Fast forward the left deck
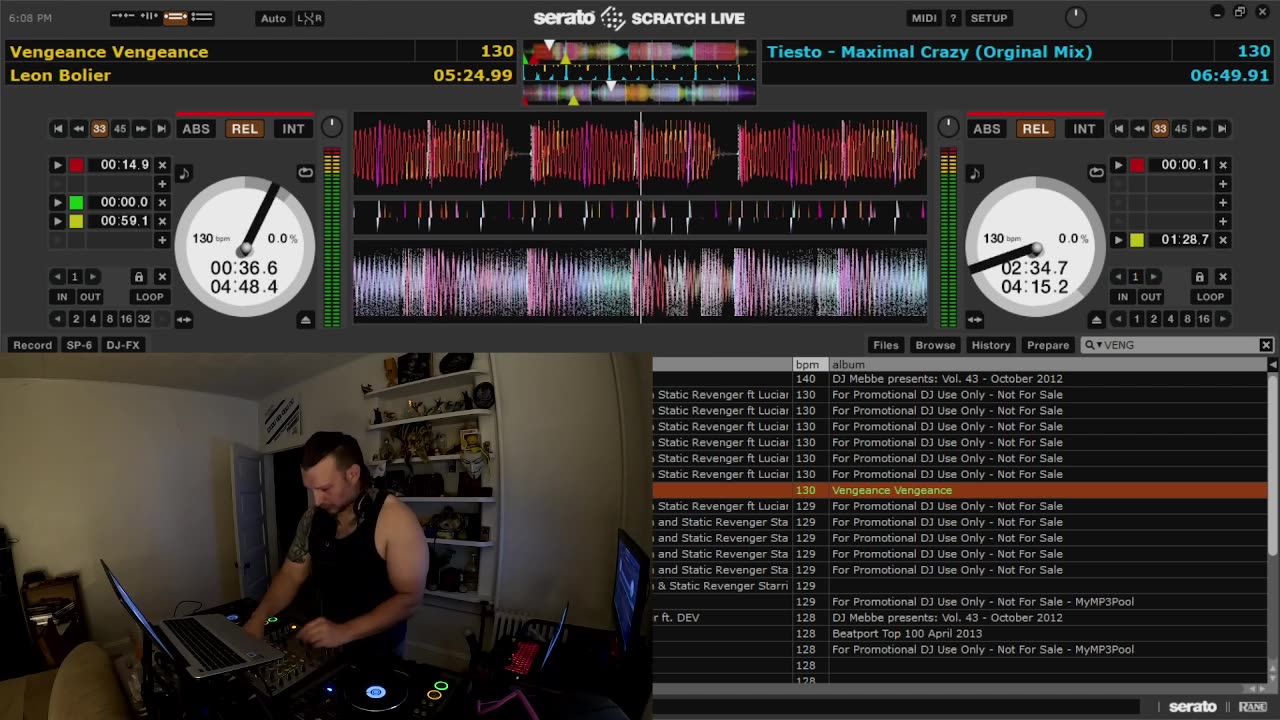This screenshot has height=720, width=1280. (x=141, y=128)
